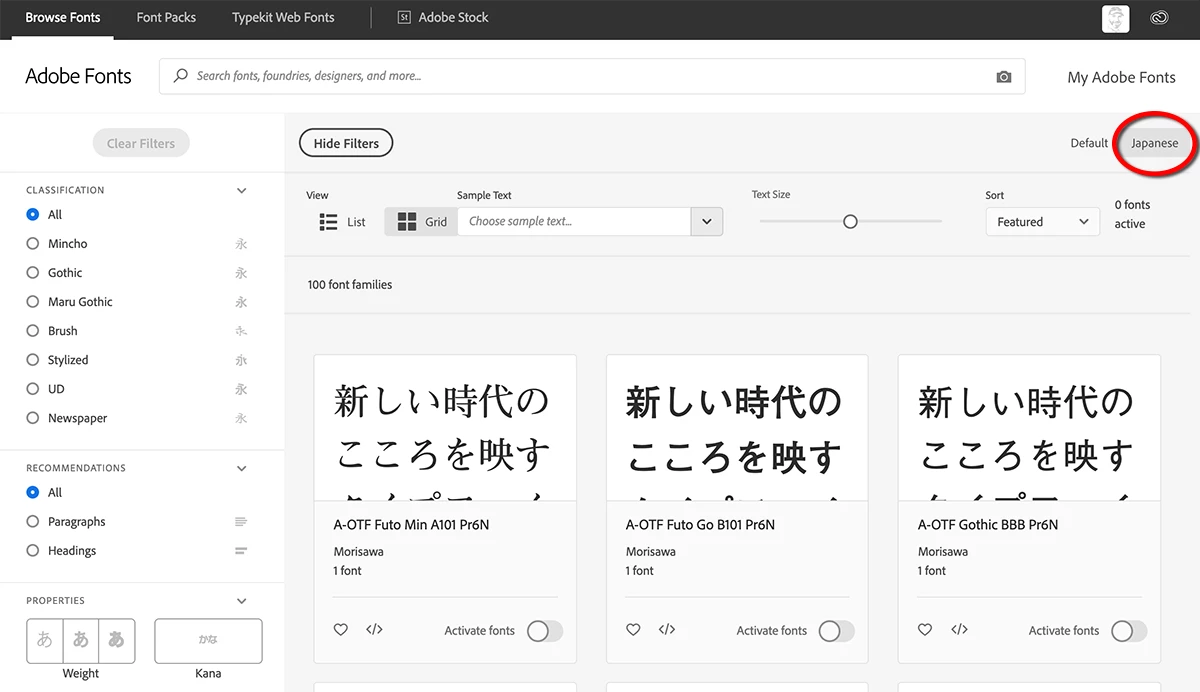Open web code for Futo Go B101

667,630
